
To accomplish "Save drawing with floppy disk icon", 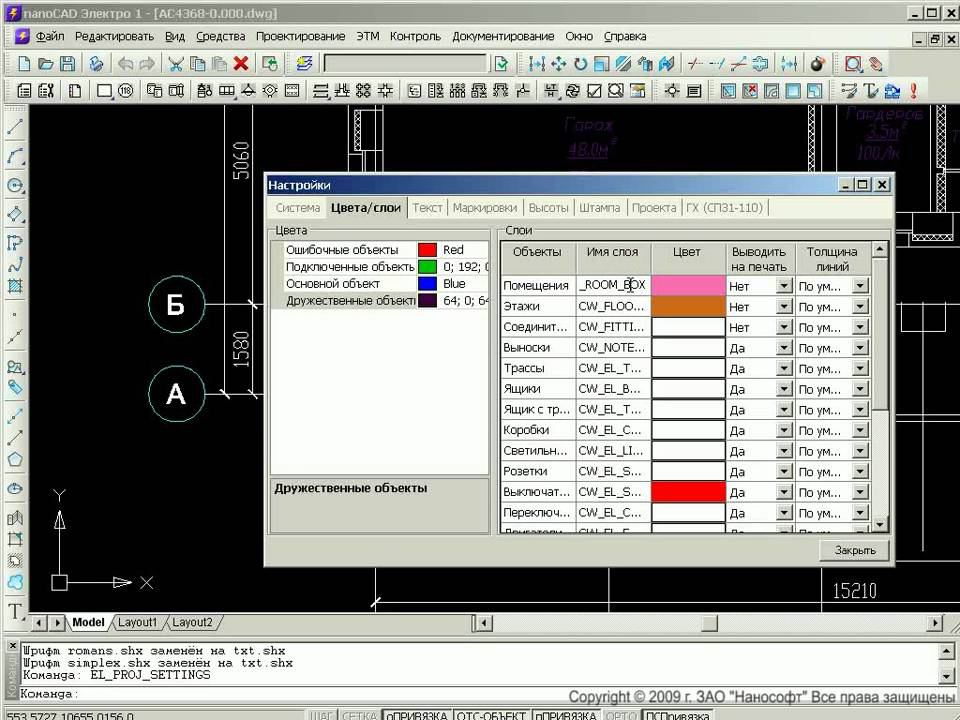I will pos(67,64).
